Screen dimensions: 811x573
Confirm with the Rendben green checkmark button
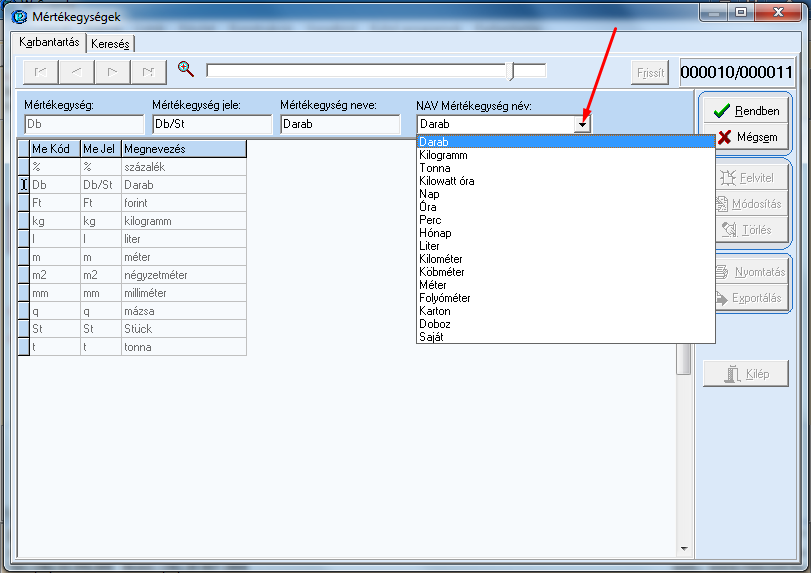pos(747,111)
